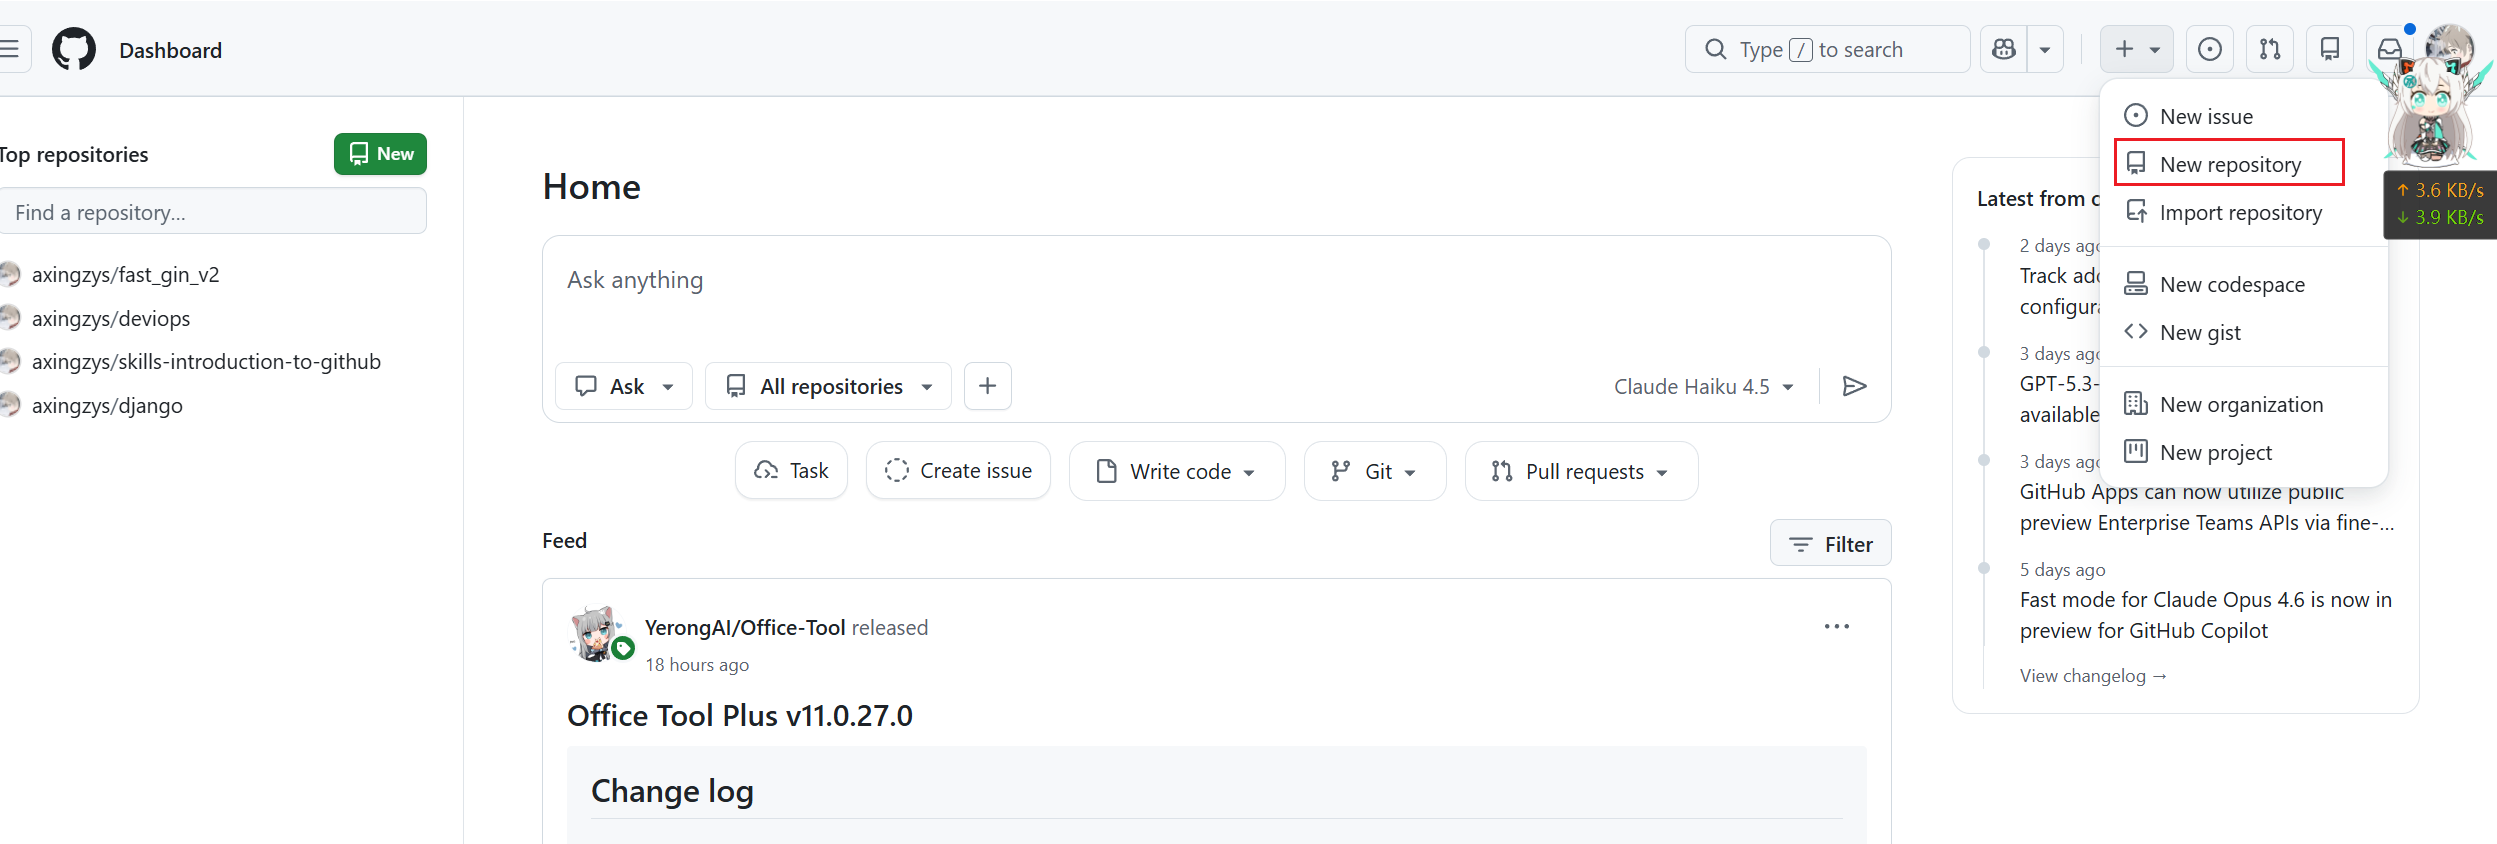Viewport: 2497px width, 844px height.
Task: Open the Repositories icon in header
Action: tap(2330, 50)
